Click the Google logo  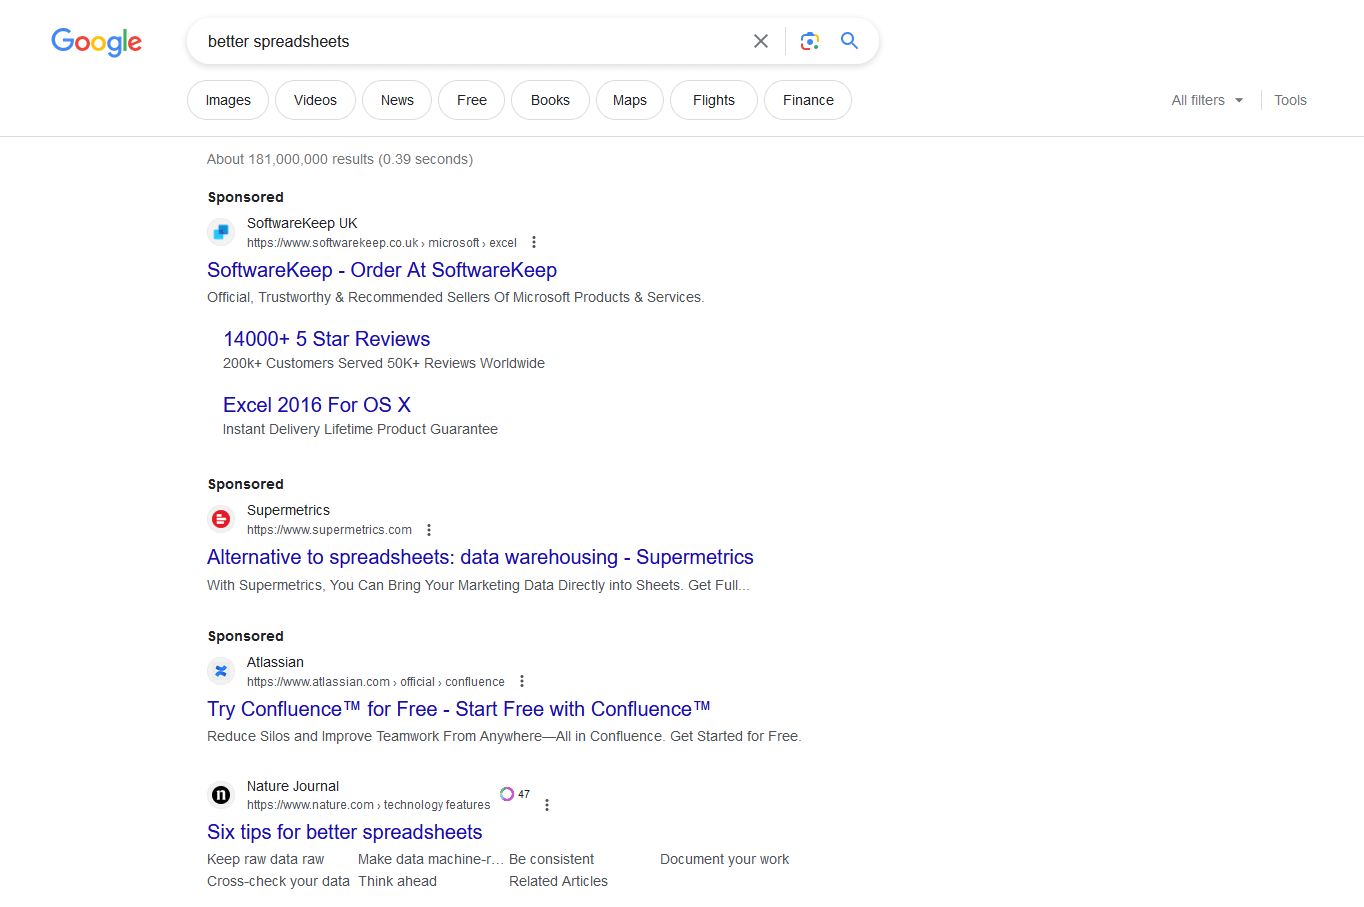[96, 42]
